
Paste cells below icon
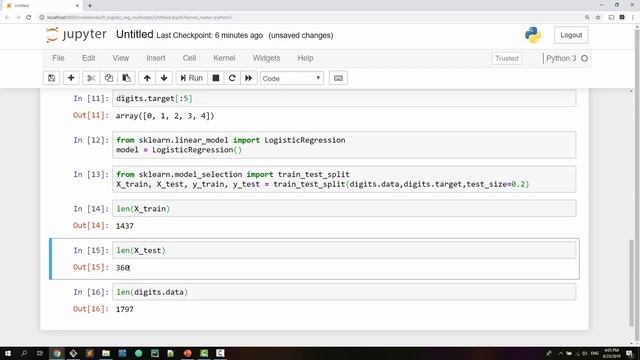[x=126, y=78]
